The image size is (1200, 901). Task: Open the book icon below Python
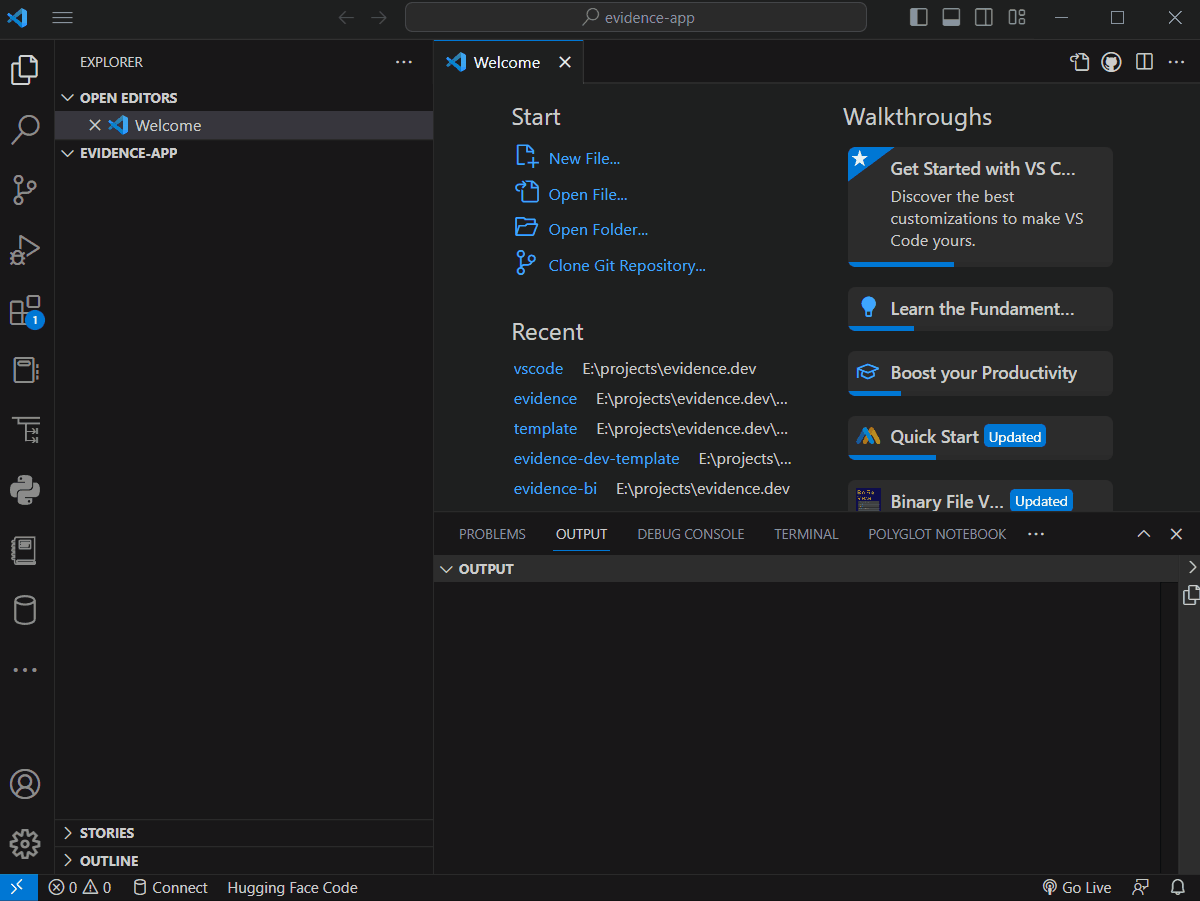click(25, 550)
